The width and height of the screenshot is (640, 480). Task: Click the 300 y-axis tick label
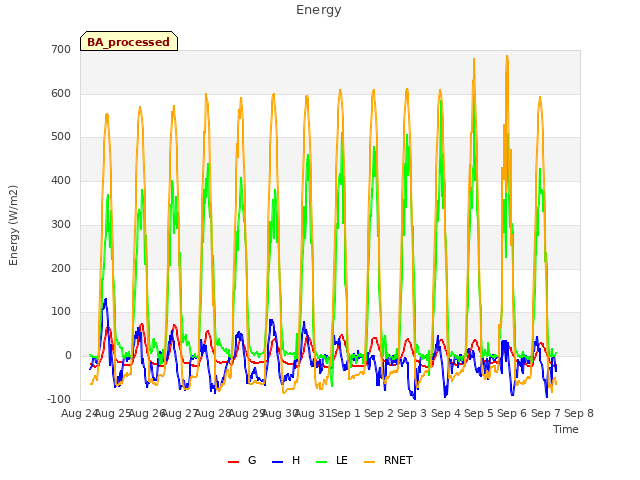[61, 224]
